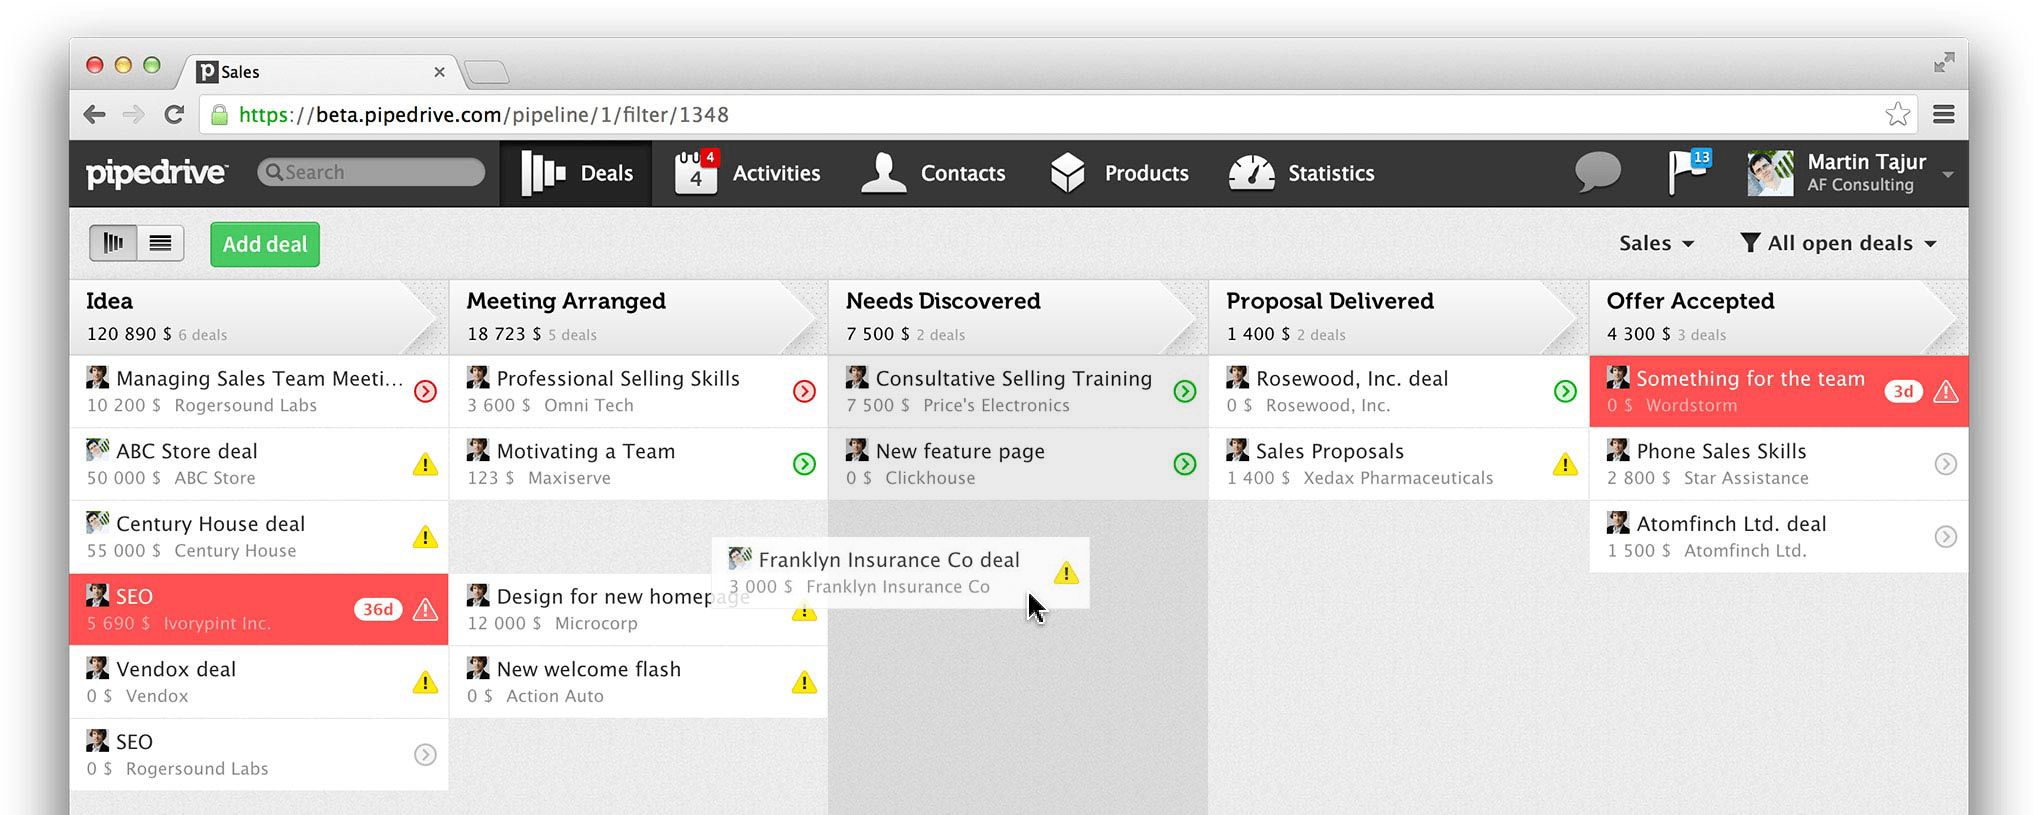2038x815 pixels.
Task: Click the browser address bar URL
Action: [484, 115]
